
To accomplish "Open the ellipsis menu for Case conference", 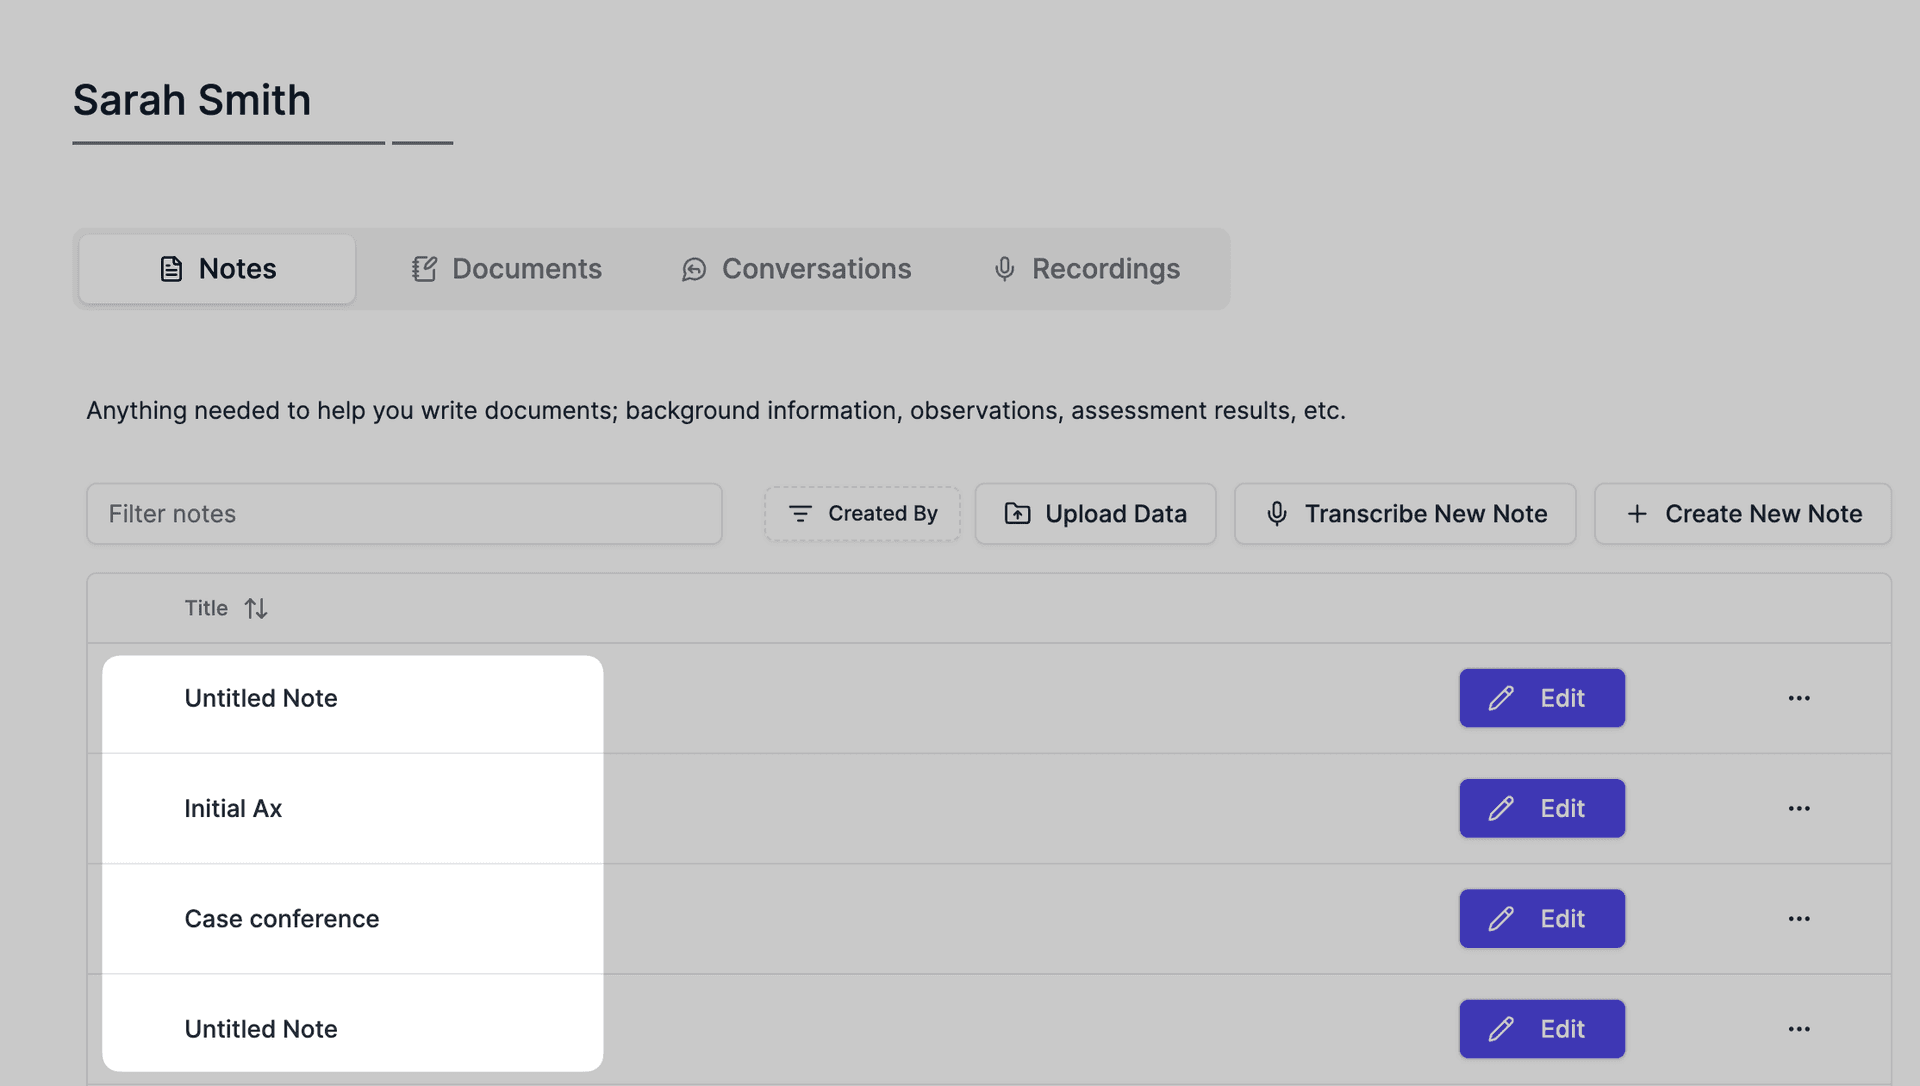I will pos(1799,919).
